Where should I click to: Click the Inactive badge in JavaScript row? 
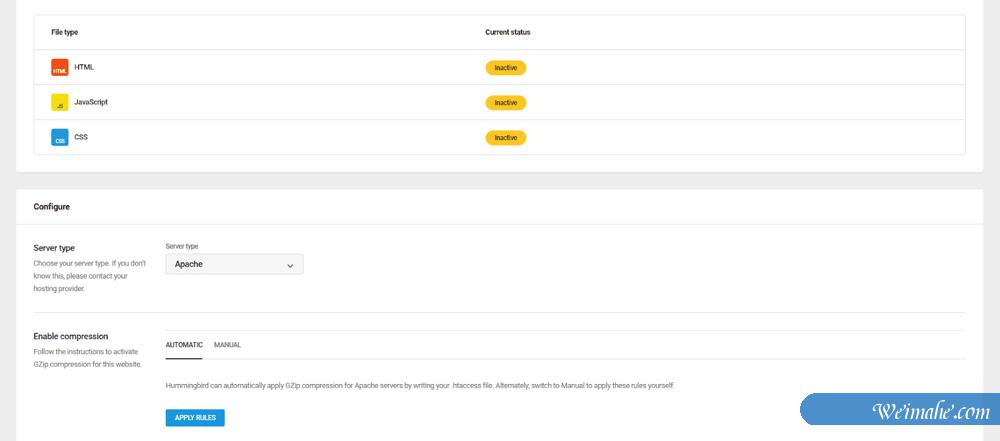point(505,102)
